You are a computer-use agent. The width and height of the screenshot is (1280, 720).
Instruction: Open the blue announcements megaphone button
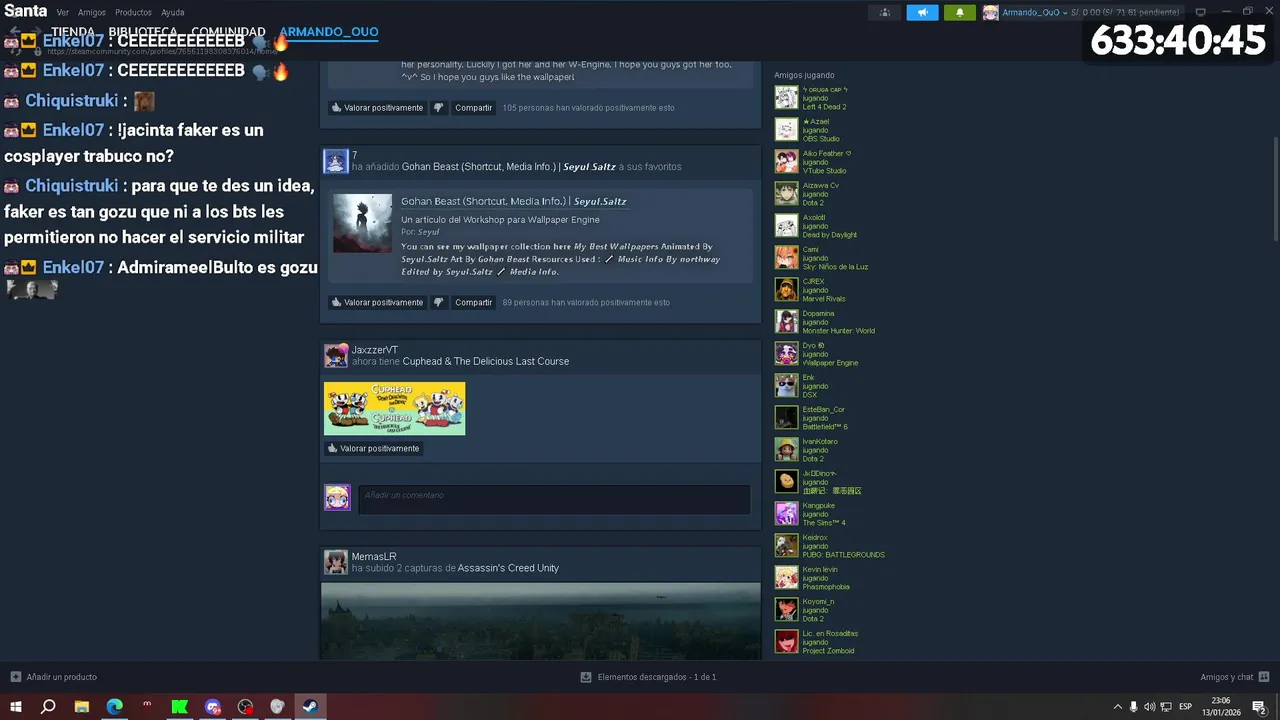tap(922, 12)
